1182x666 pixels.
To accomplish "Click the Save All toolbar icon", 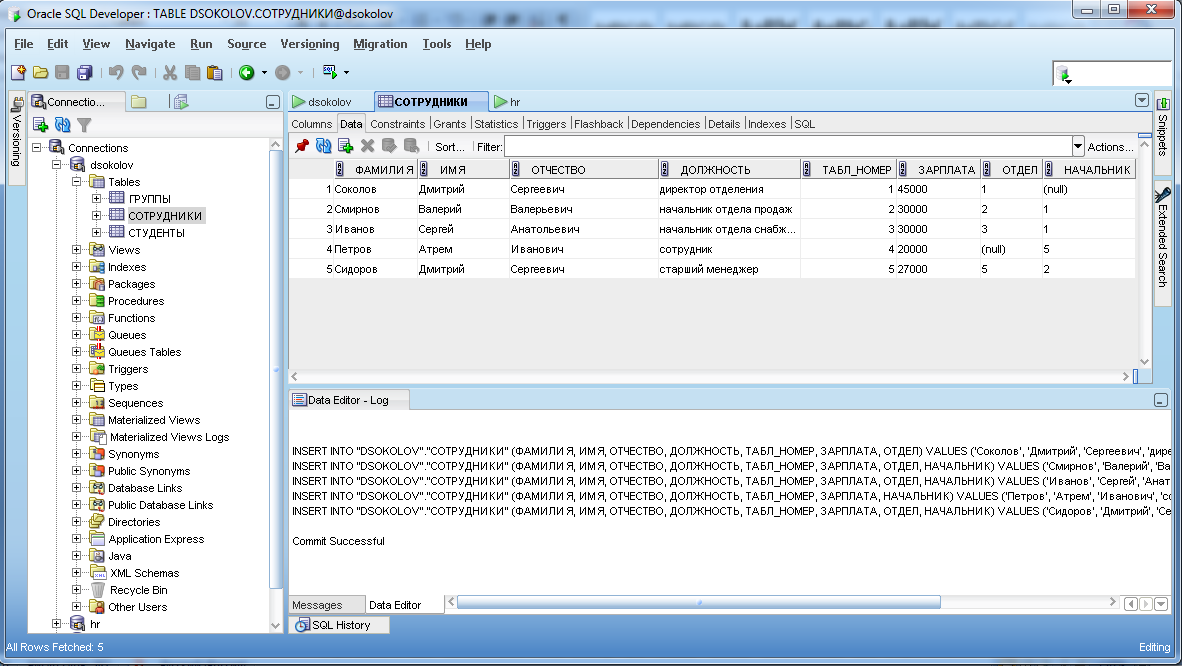I will coord(84,72).
